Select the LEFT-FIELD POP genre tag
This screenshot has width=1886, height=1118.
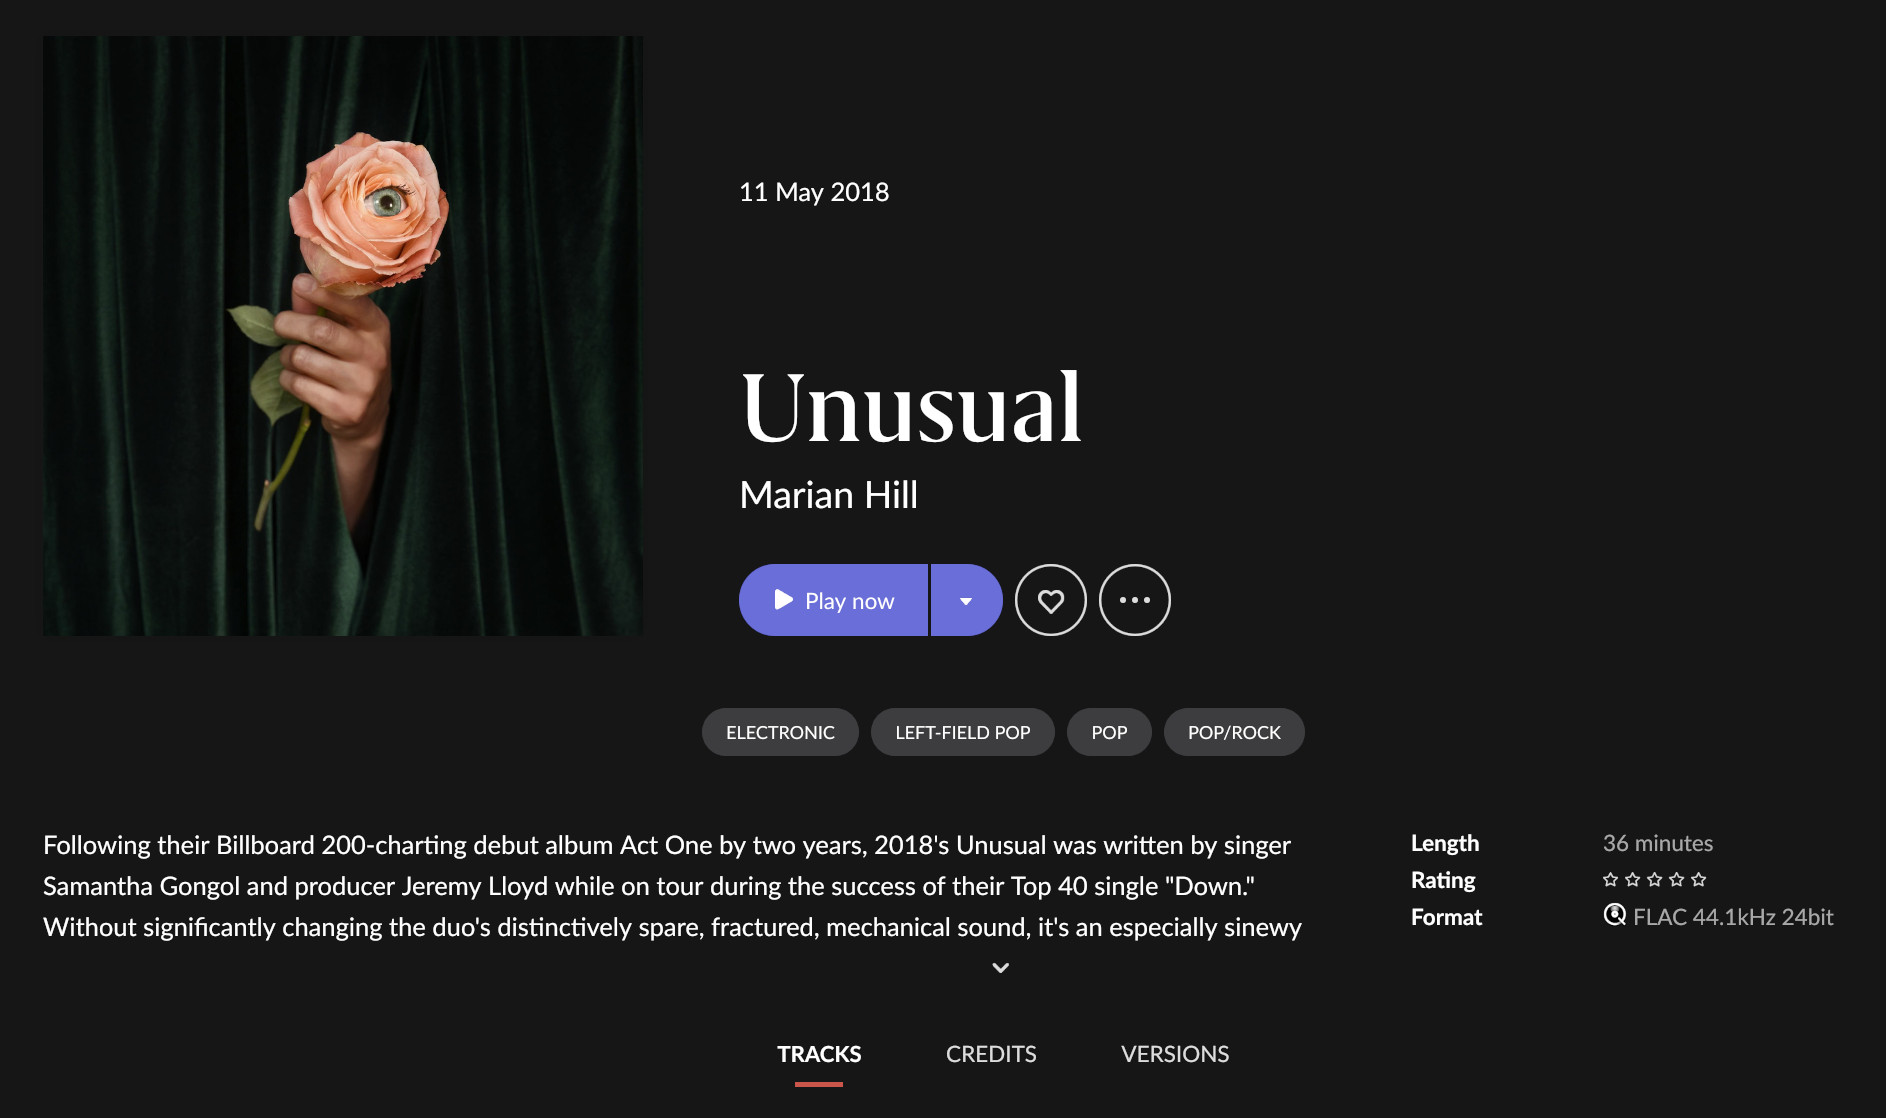coord(963,732)
